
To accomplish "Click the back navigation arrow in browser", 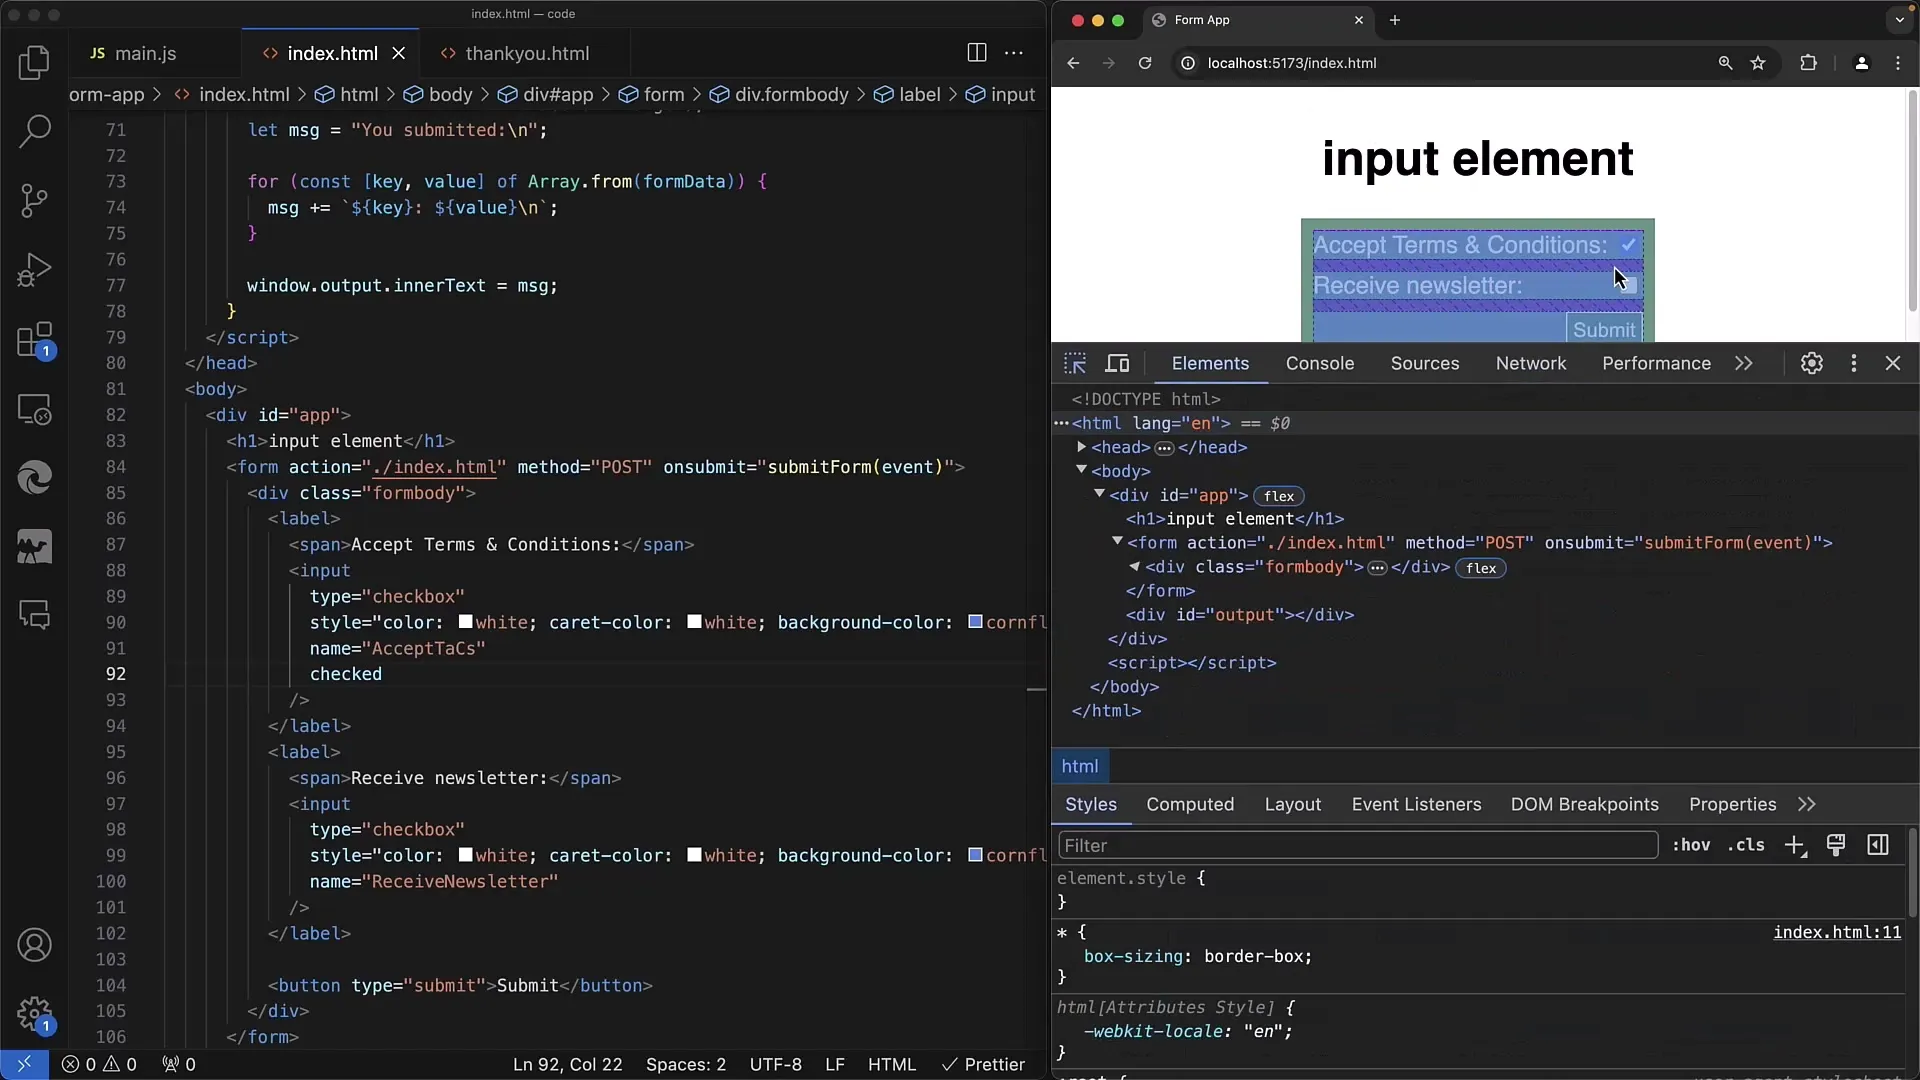I will [x=1075, y=62].
